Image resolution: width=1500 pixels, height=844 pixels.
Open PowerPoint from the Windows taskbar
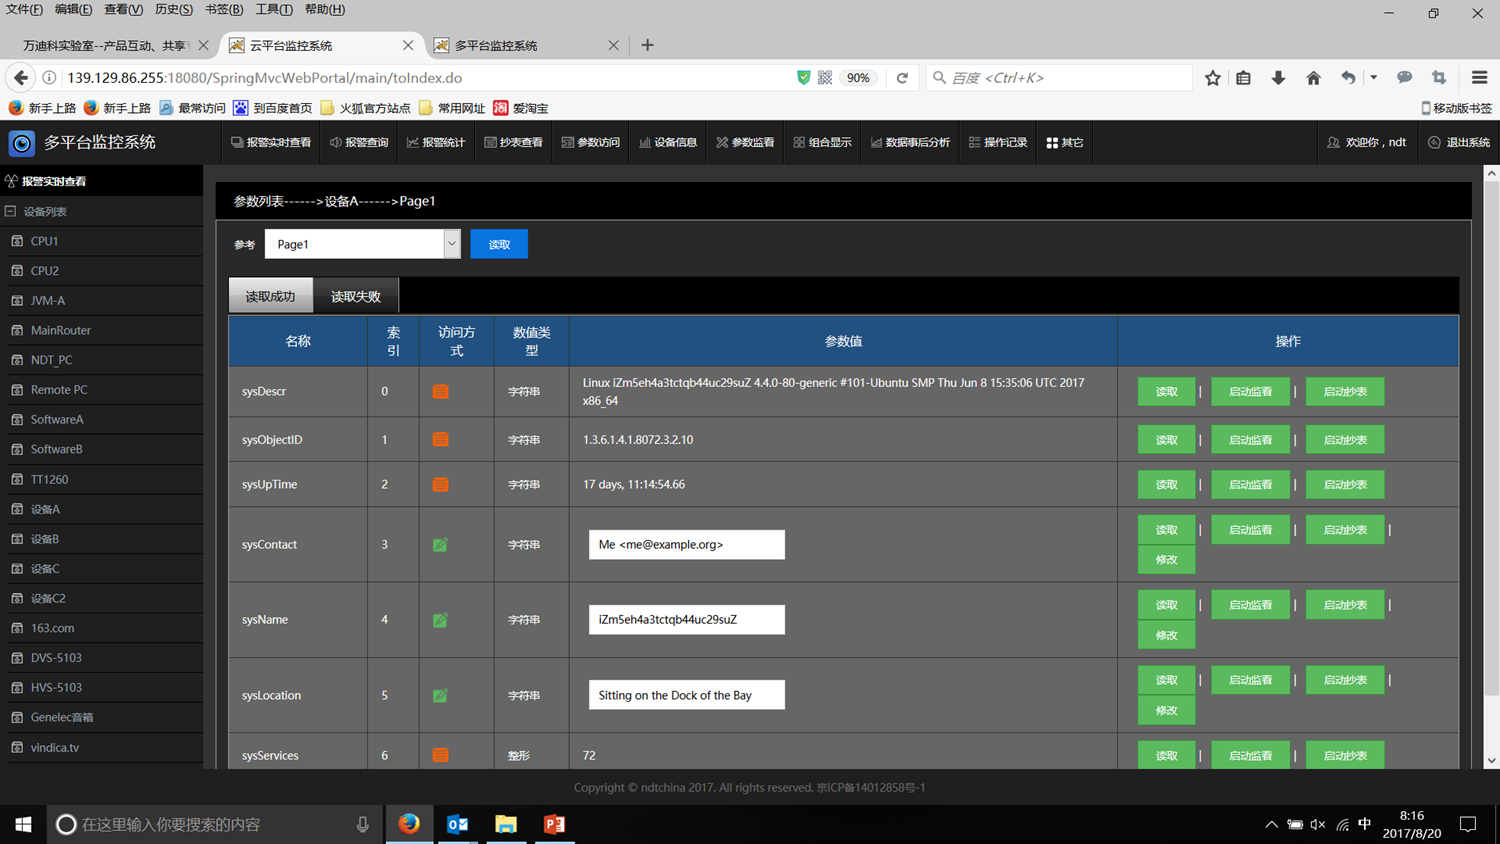point(554,824)
